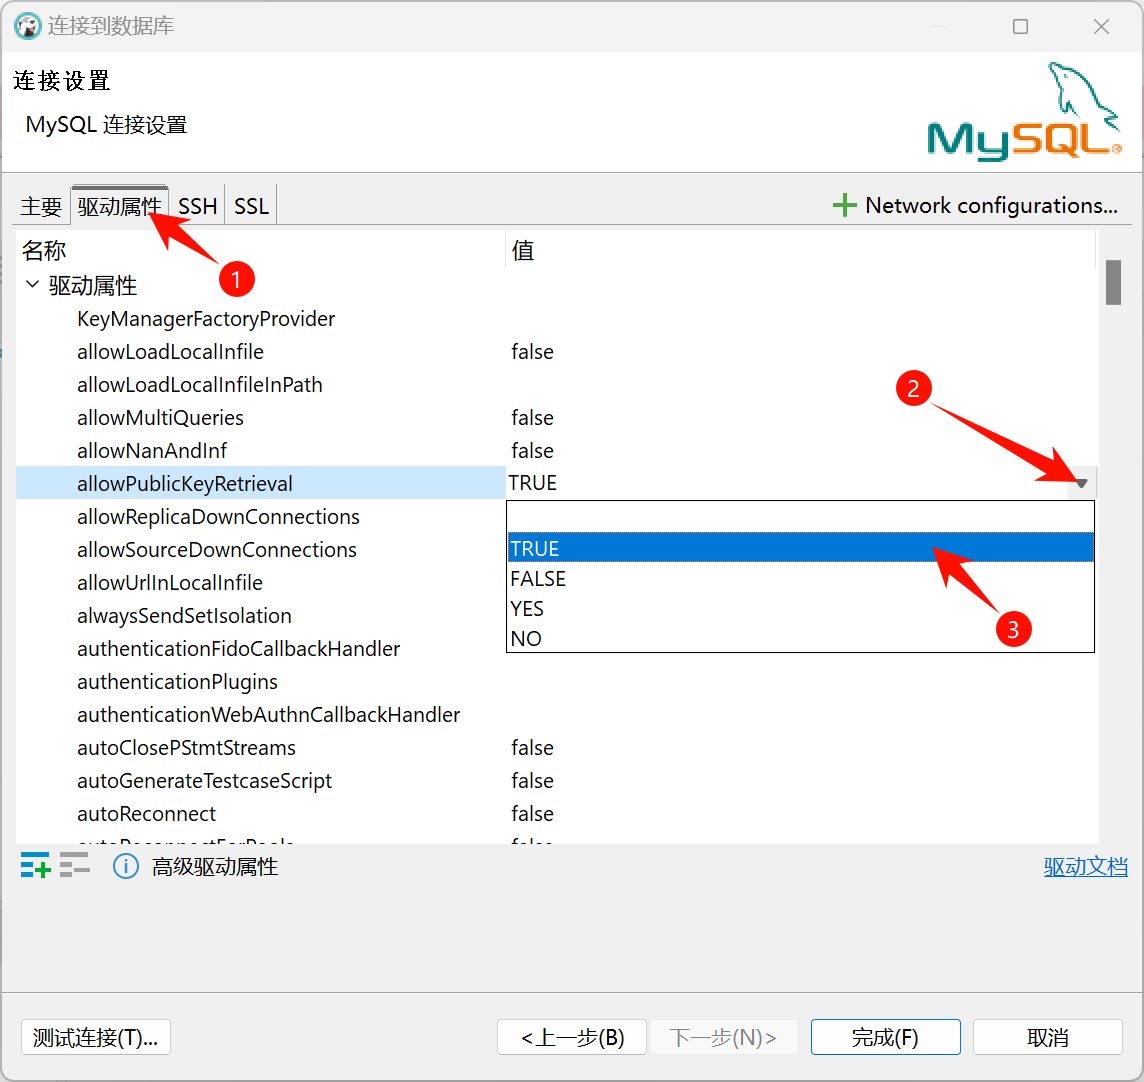This screenshot has width=1144, height=1082.
Task: Select the 驱动属性 tab
Action: click(x=120, y=204)
